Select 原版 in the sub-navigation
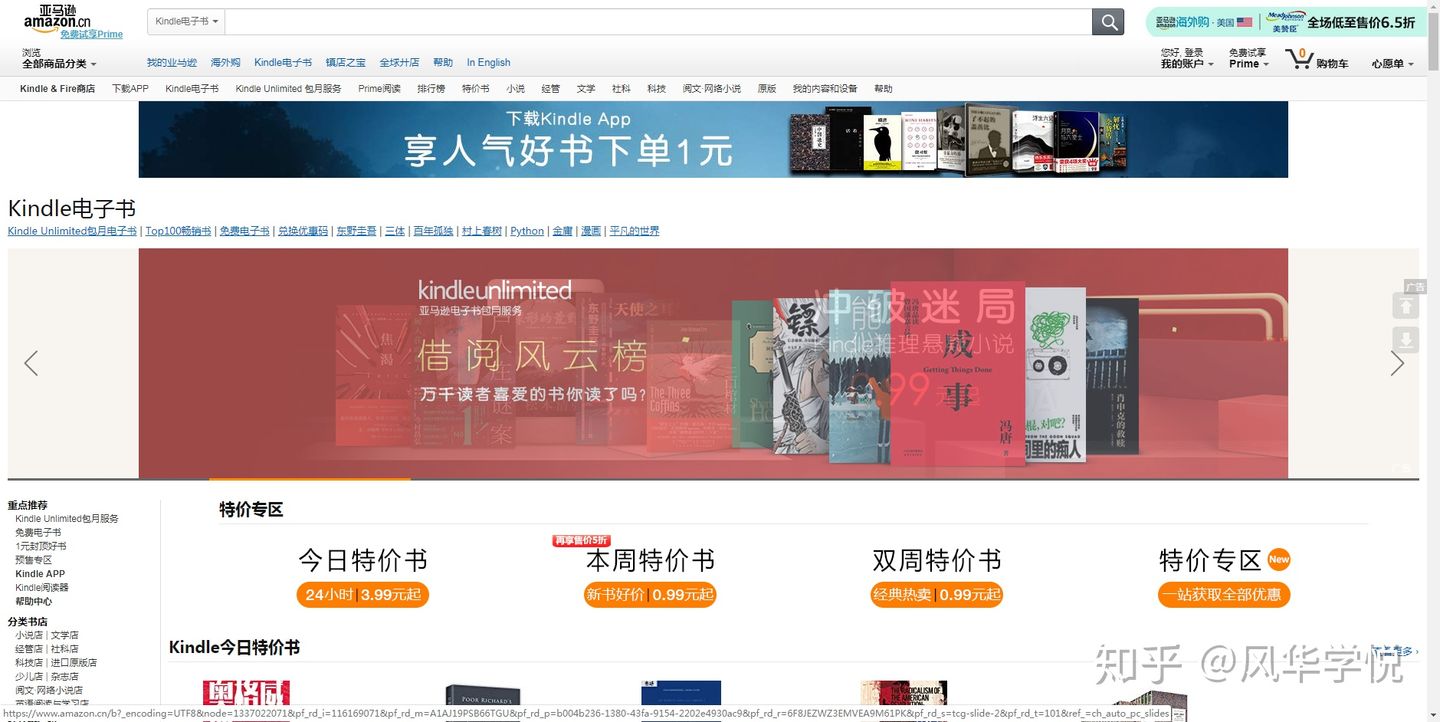 767,89
